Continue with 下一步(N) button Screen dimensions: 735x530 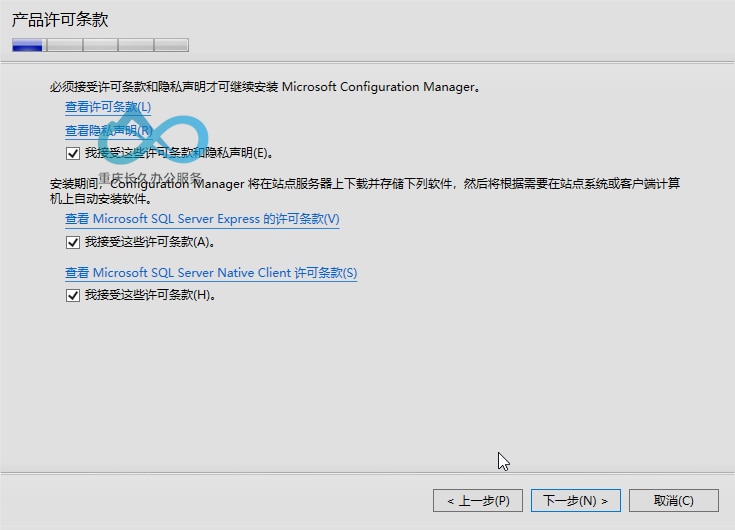click(576, 500)
